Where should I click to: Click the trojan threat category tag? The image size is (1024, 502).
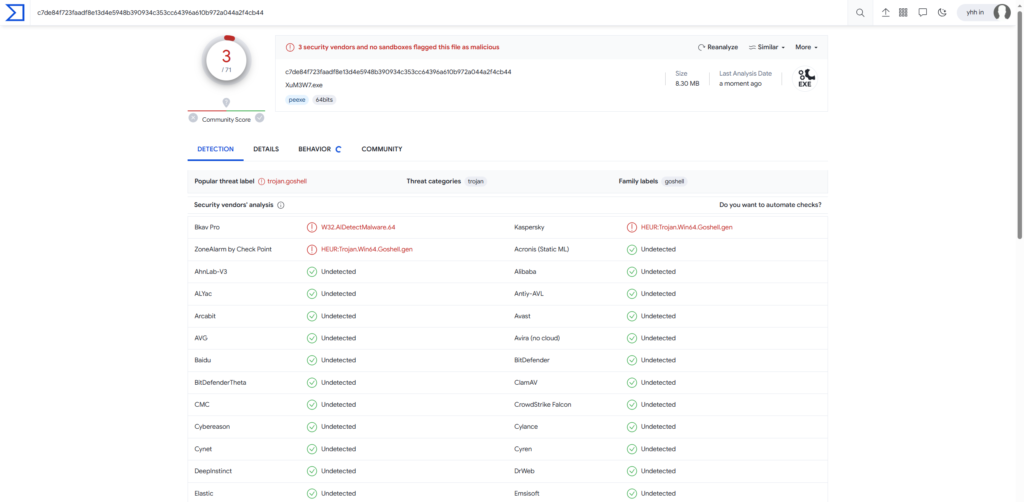[x=475, y=181]
